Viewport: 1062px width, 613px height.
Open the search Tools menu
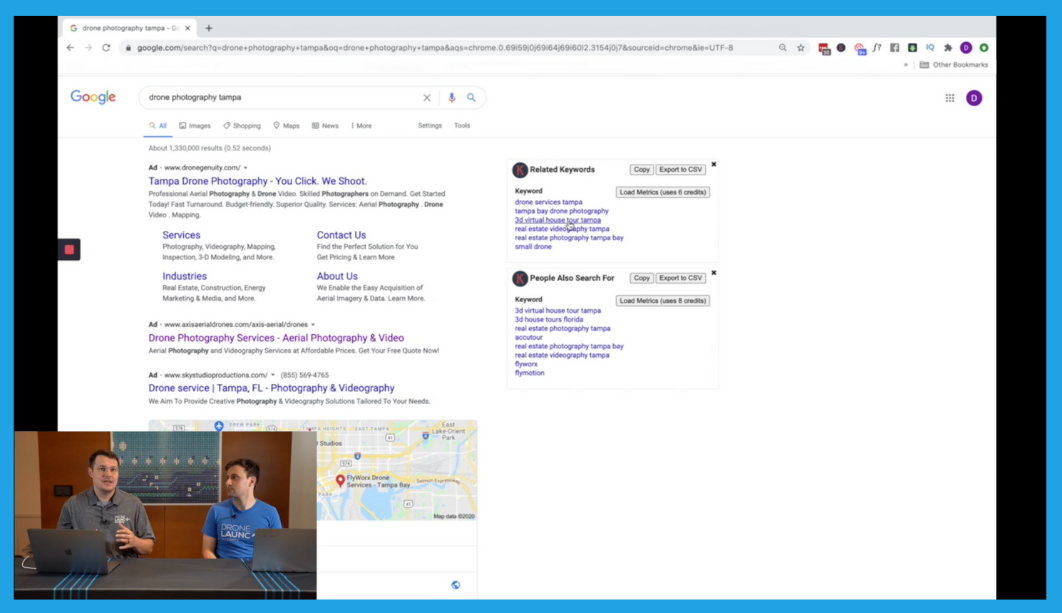(462, 125)
